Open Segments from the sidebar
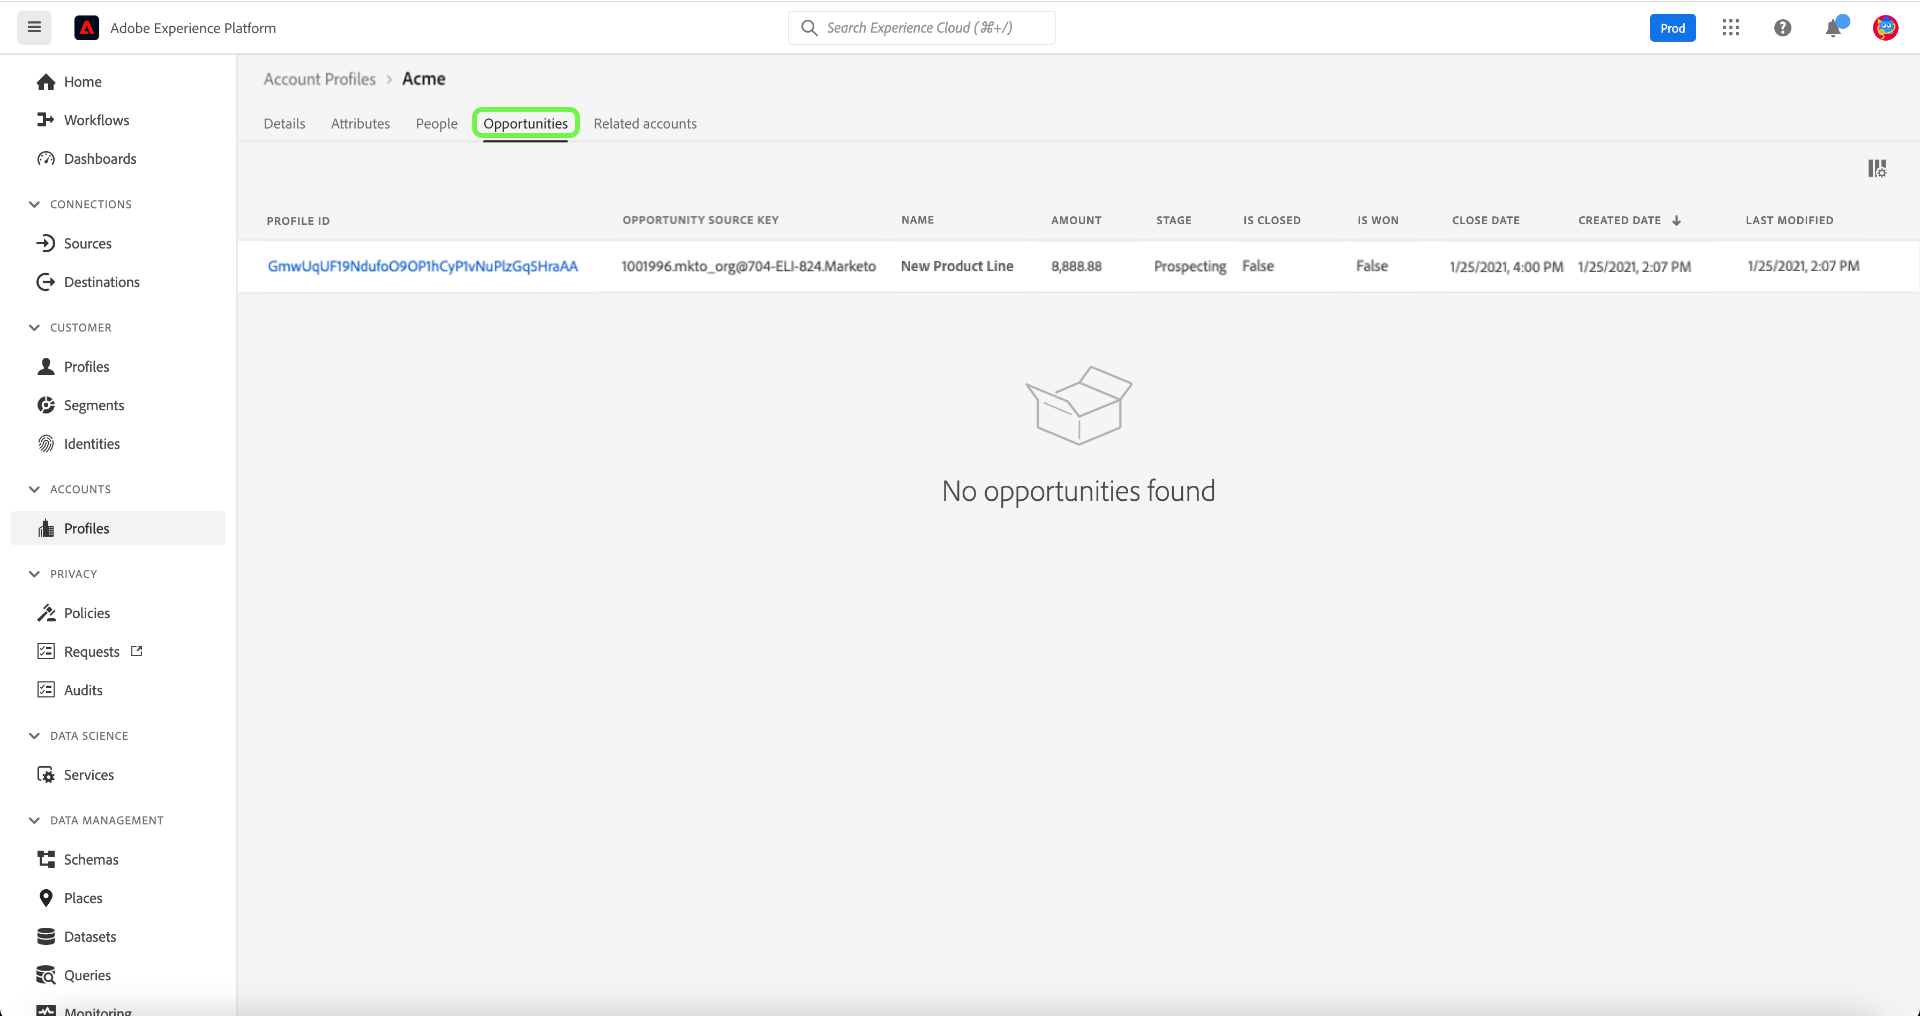This screenshot has width=1920, height=1016. pos(94,405)
